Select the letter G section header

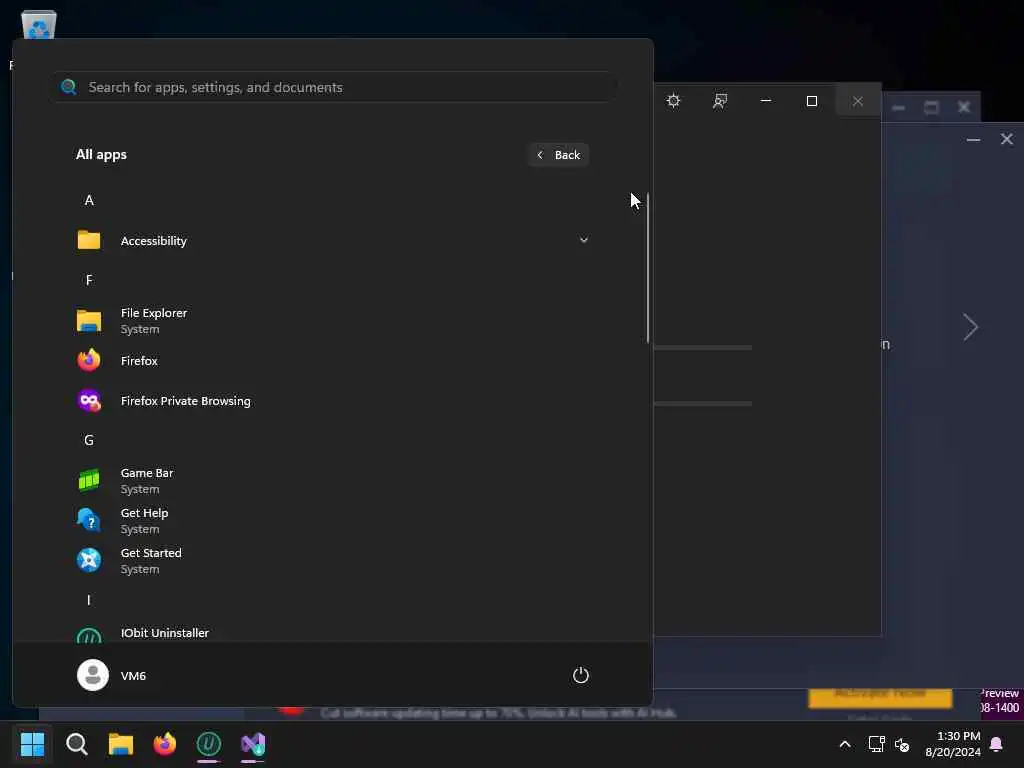[x=89, y=440]
